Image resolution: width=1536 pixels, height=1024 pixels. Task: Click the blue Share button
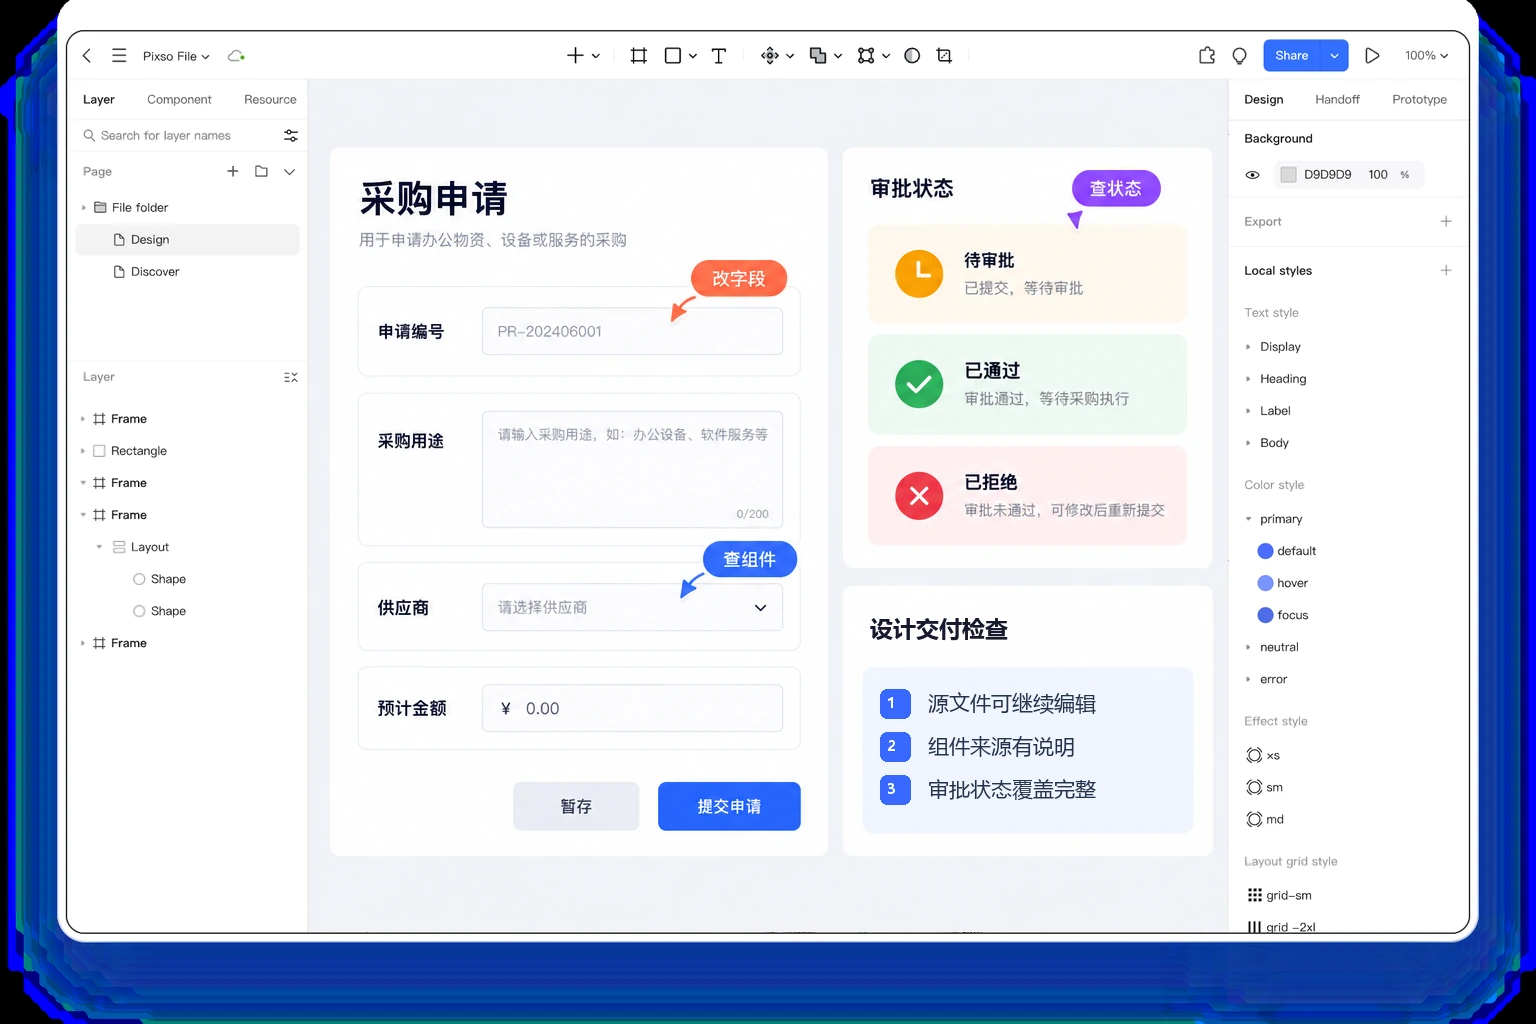click(x=1291, y=56)
